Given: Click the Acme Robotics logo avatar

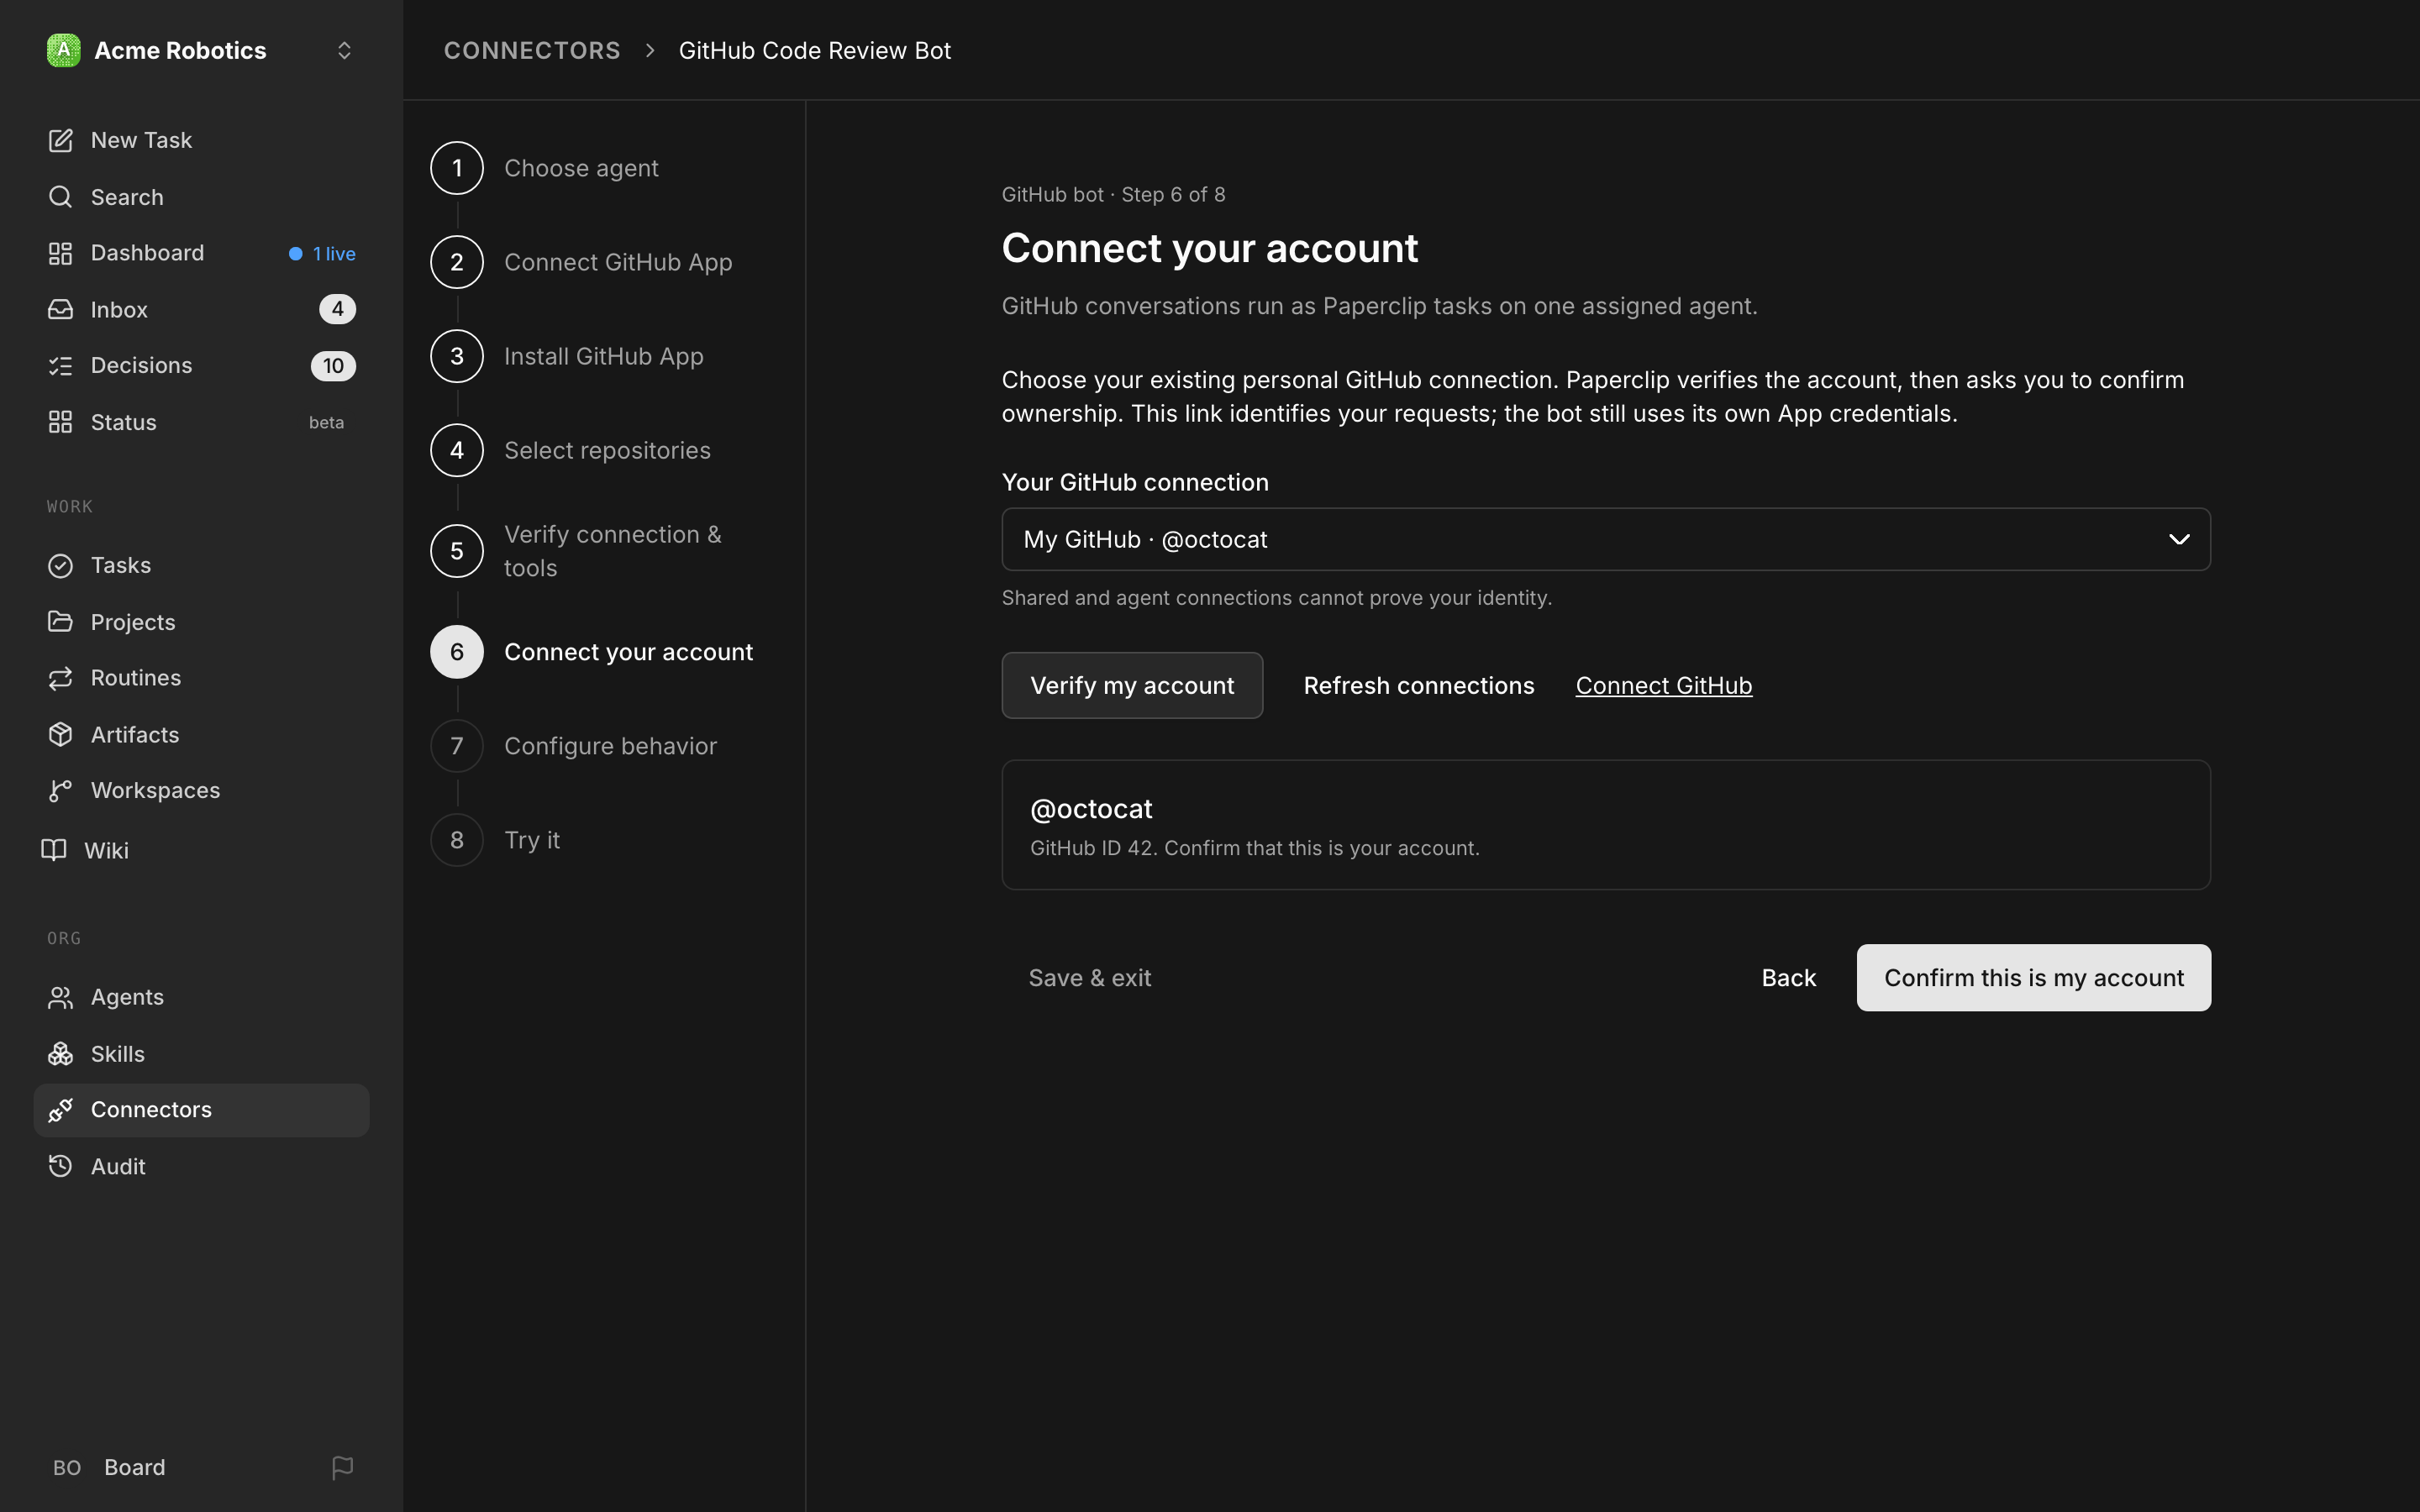Looking at the screenshot, I should pyautogui.click(x=63, y=50).
